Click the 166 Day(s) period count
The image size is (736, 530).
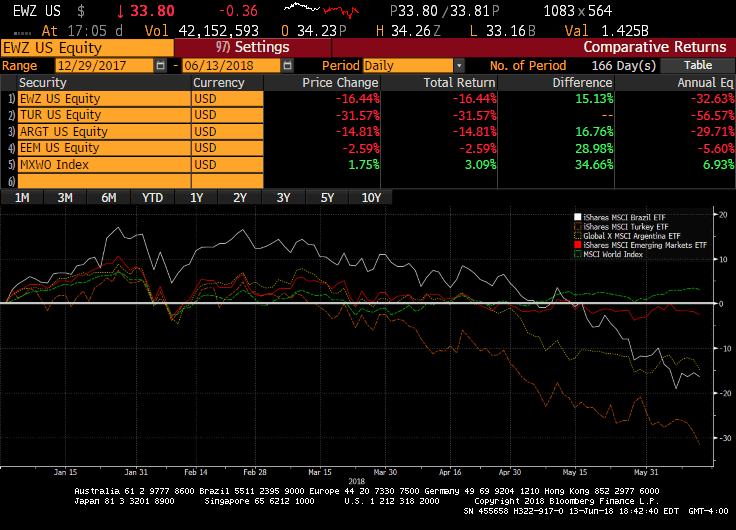pos(623,65)
